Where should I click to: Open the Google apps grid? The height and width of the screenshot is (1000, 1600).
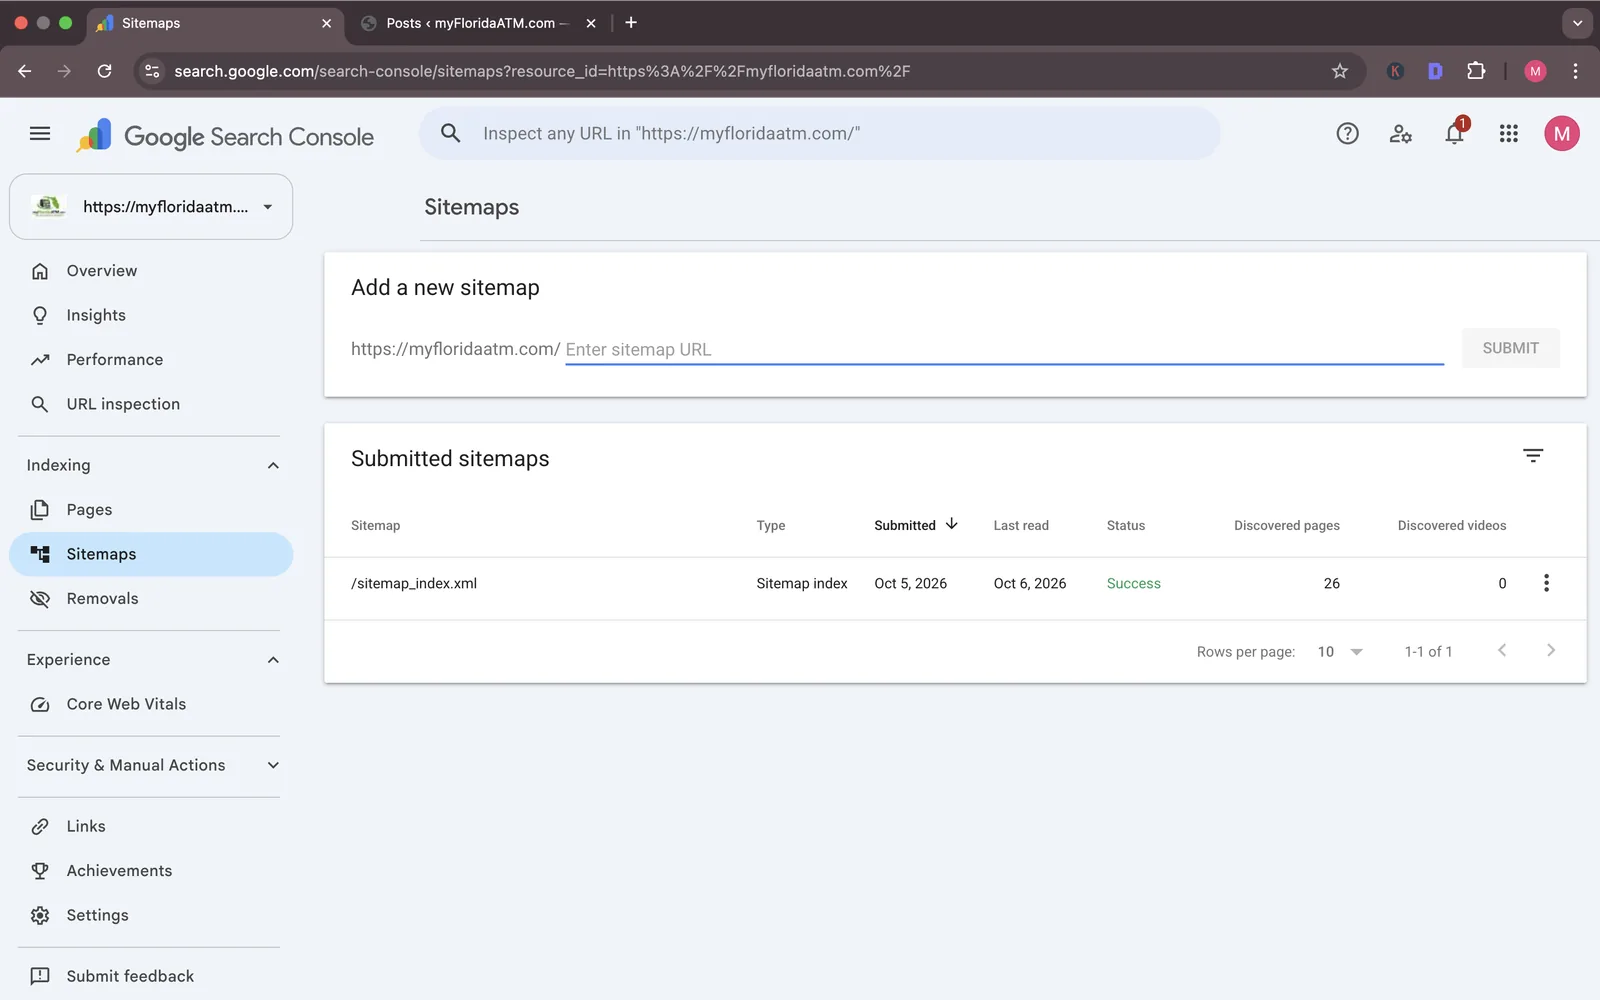click(1509, 133)
